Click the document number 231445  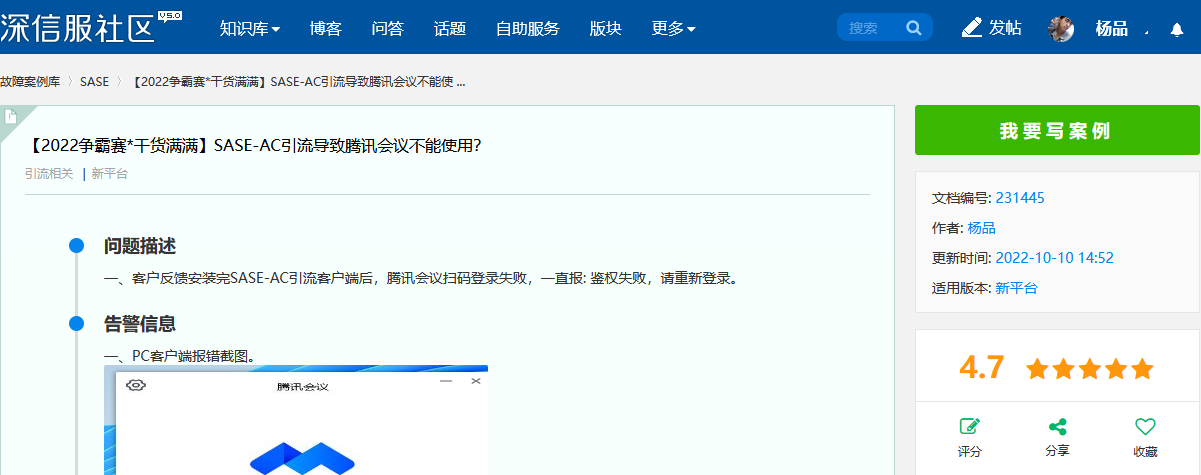pyautogui.click(x=1020, y=198)
